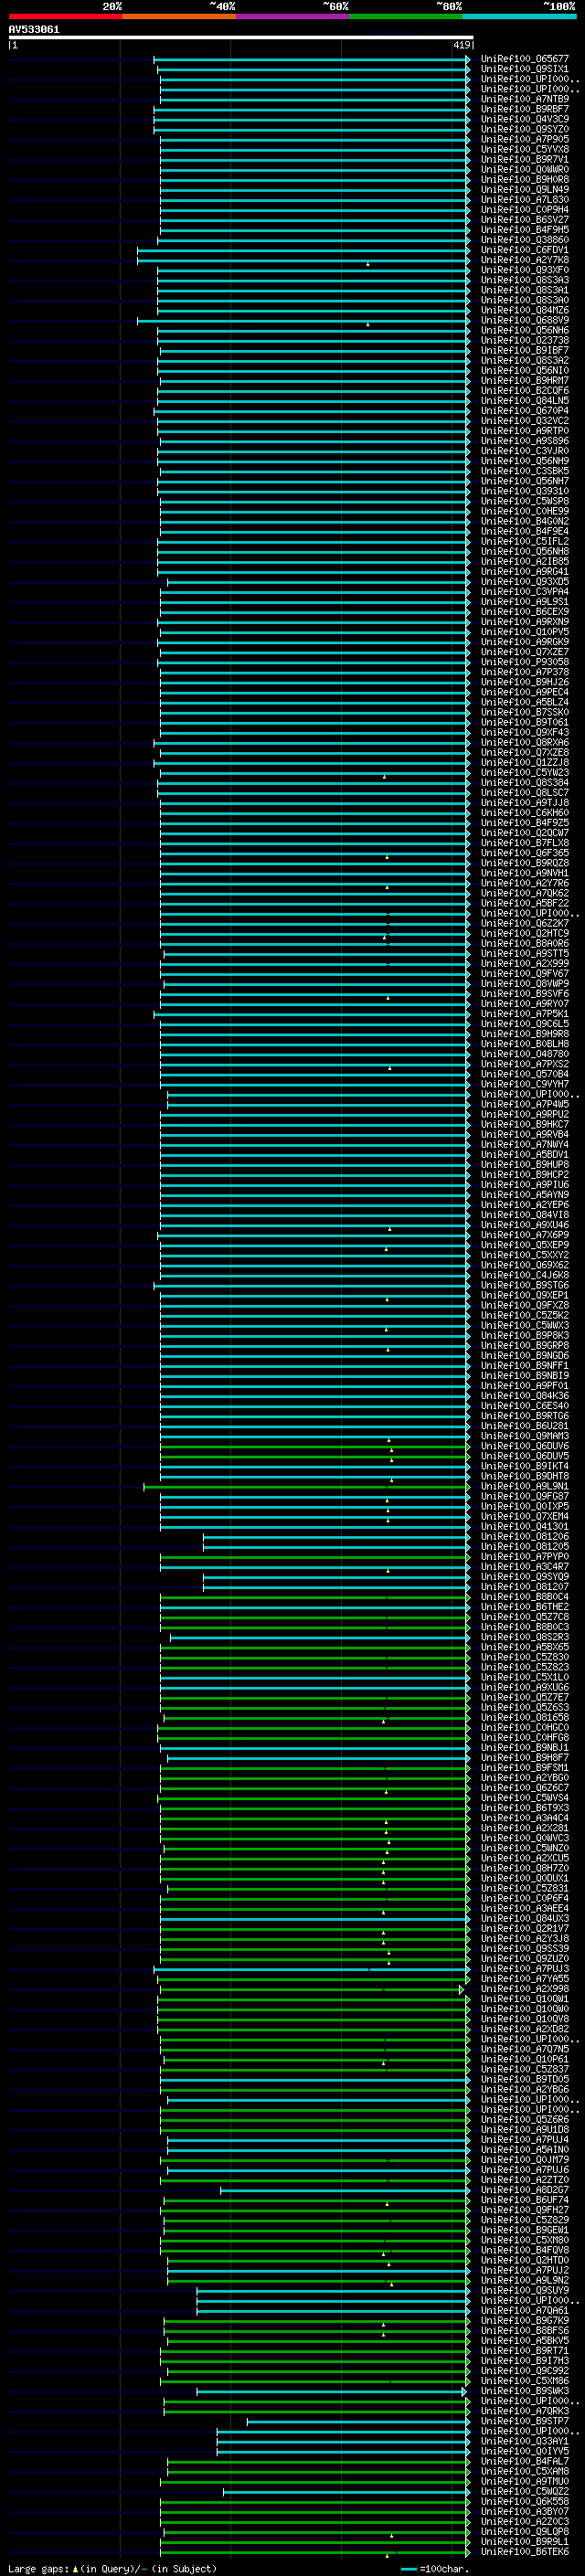
Task: Click hit label UniRef100_Q688V9
Action: click(x=525, y=320)
